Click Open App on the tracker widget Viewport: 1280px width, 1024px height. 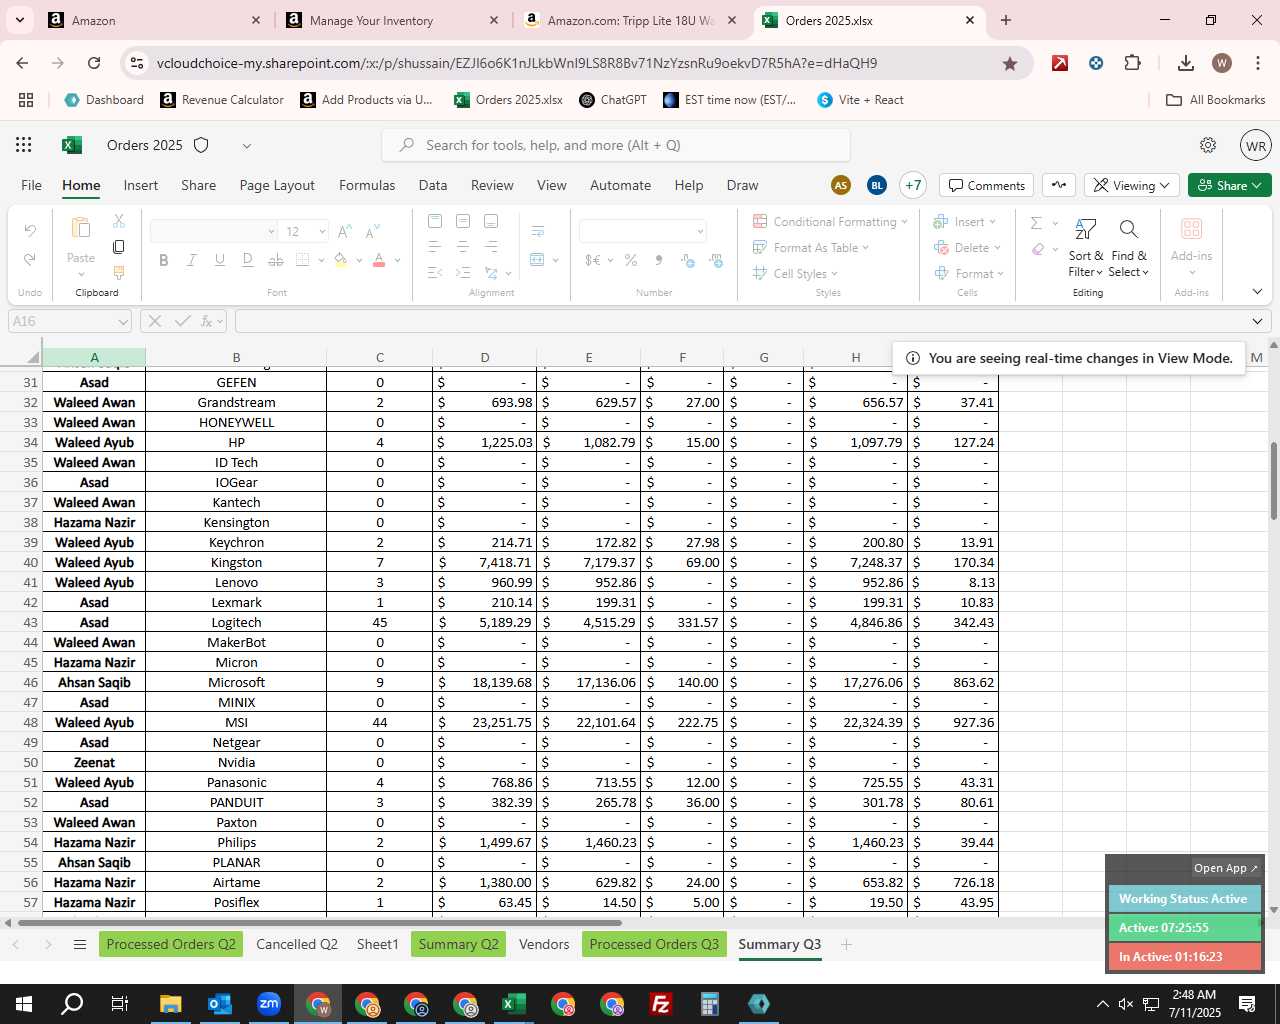(x=1225, y=868)
